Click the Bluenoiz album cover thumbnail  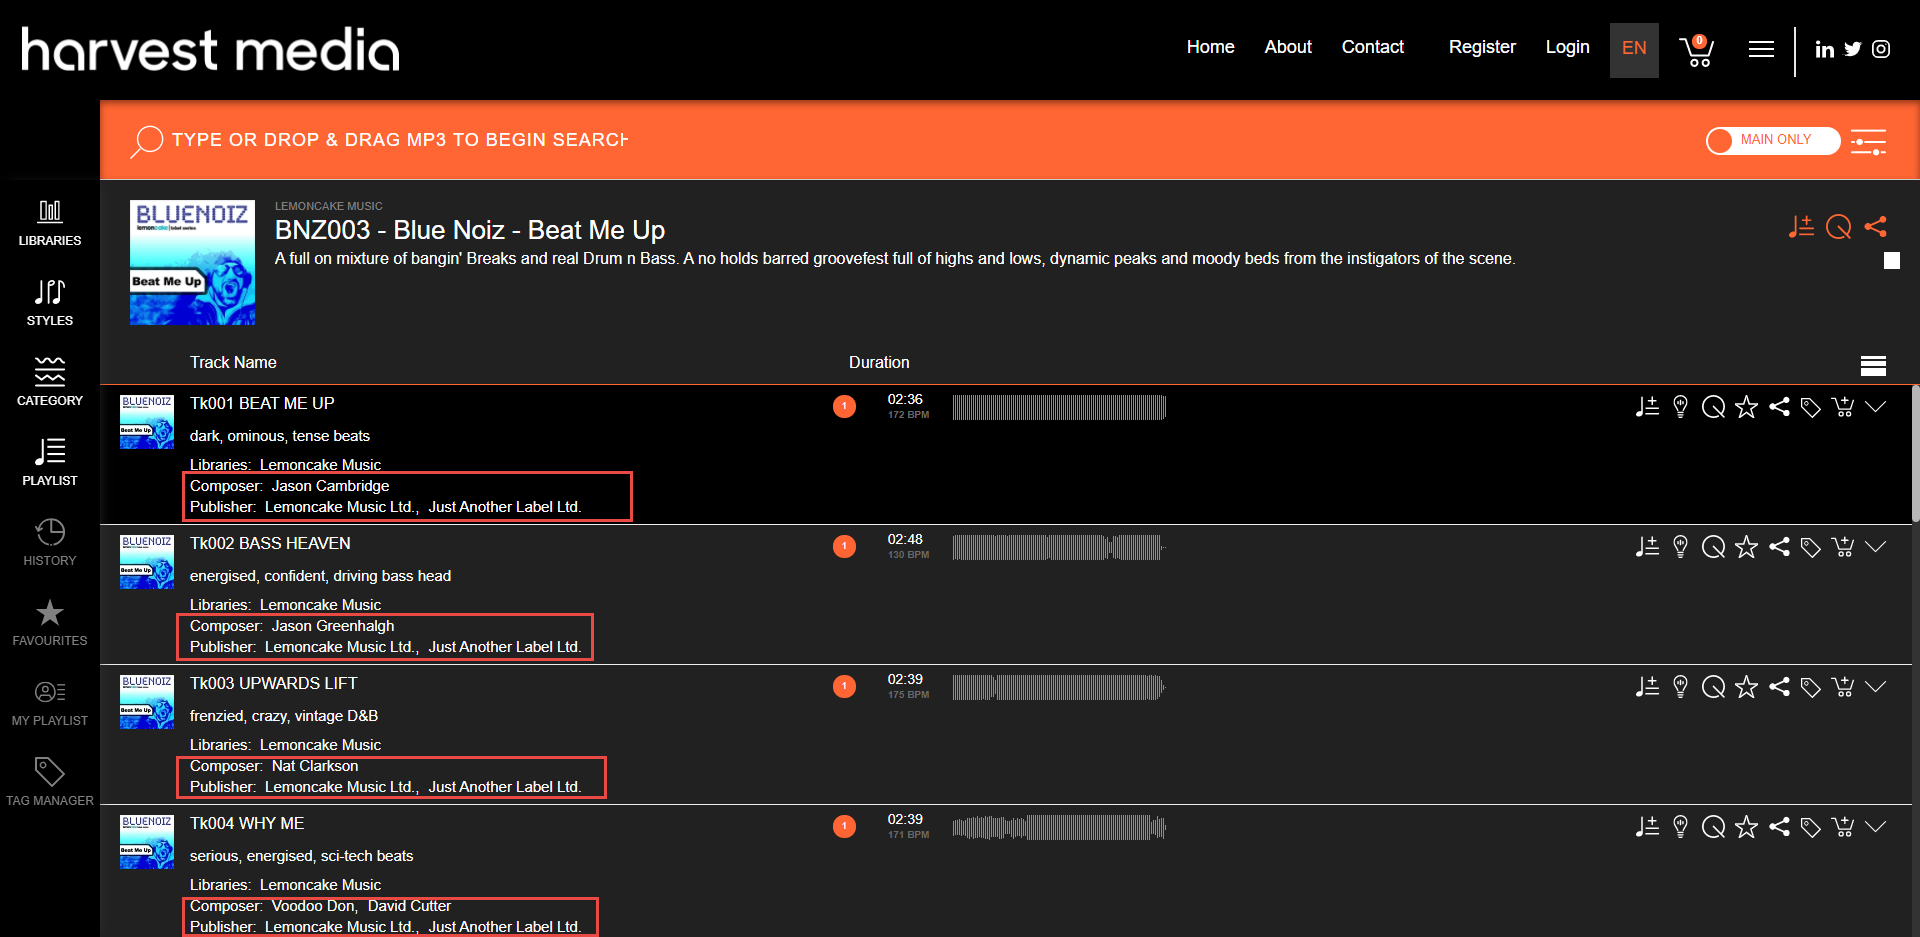[x=192, y=262]
